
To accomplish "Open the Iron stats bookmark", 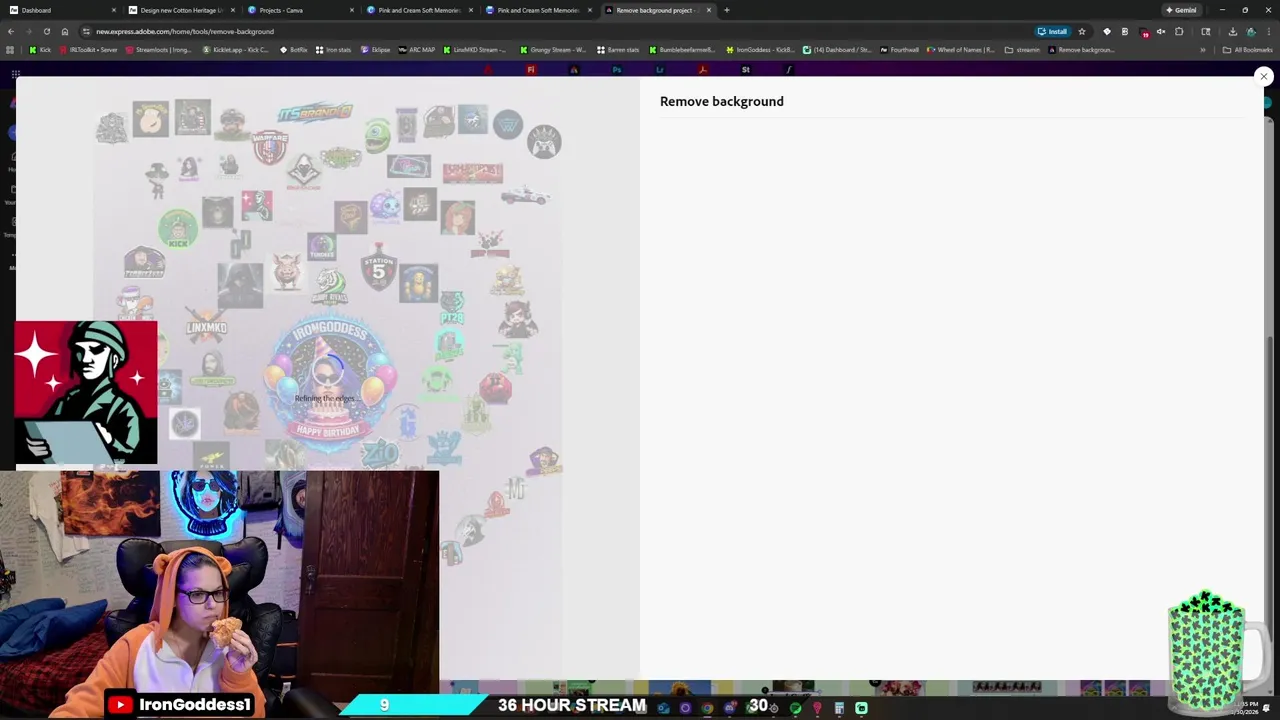I will [333, 50].
